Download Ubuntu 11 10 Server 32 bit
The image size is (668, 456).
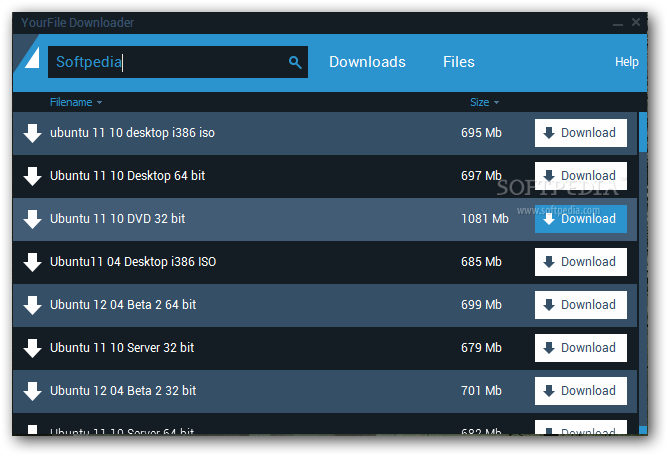581,348
